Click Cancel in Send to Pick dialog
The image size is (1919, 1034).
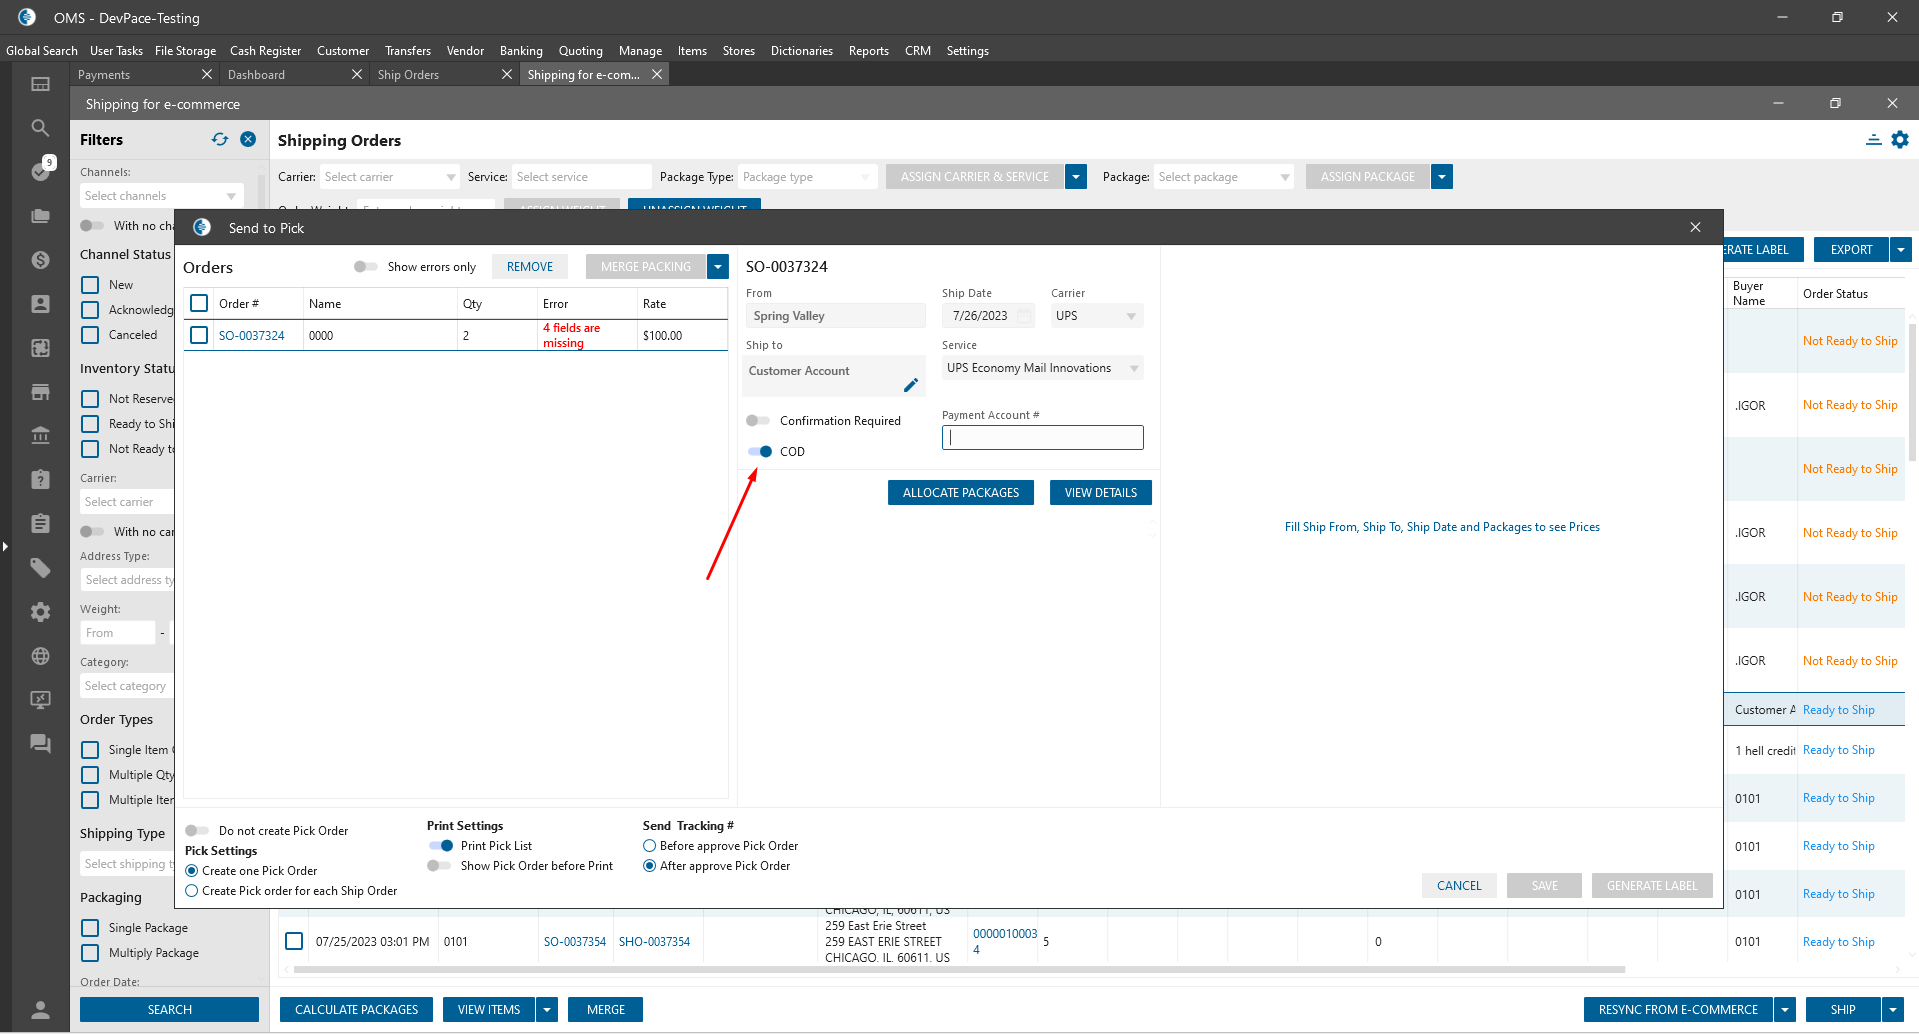[x=1459, y=886]
